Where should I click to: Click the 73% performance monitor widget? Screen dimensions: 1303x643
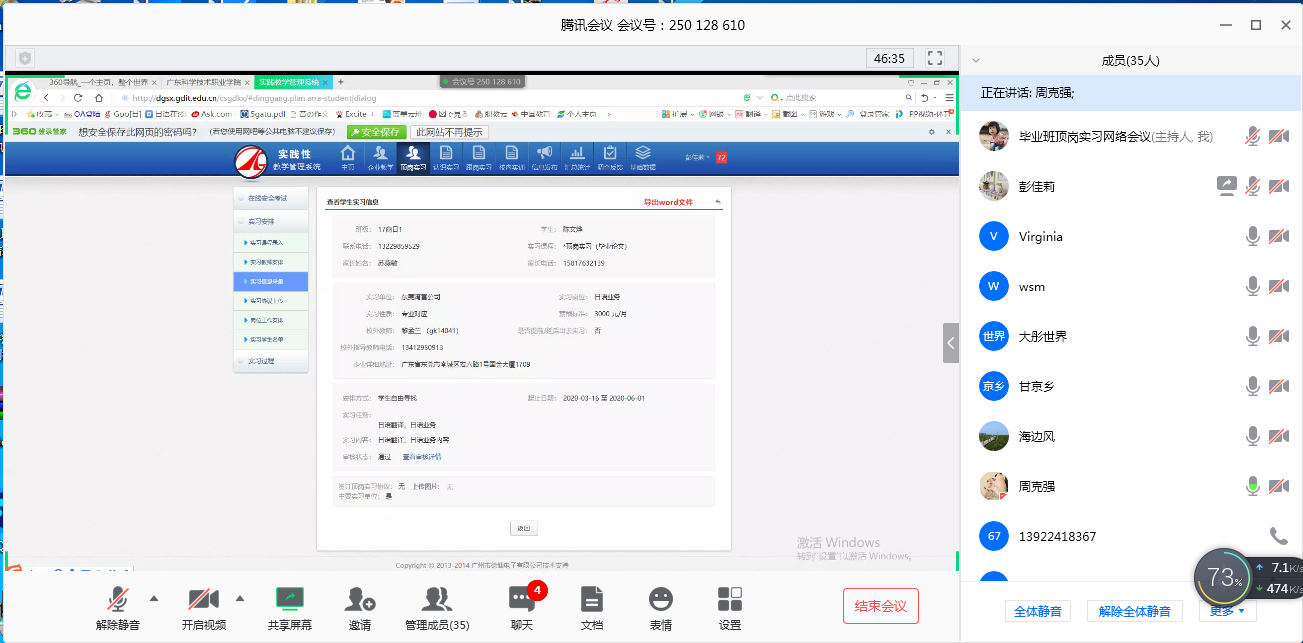coord(1225,578)
